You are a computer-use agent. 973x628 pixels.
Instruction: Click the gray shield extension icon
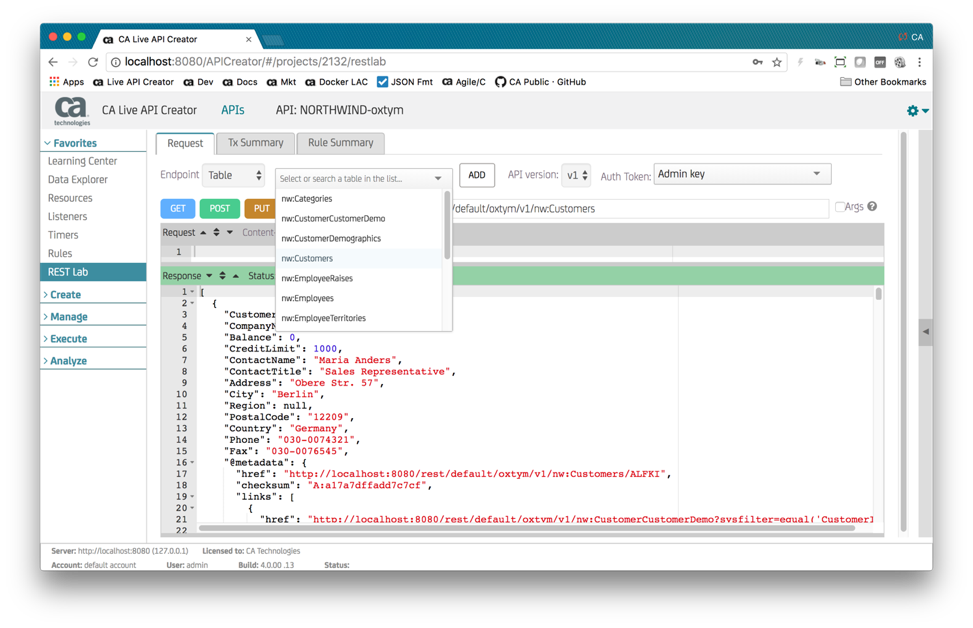coord(860,62)
